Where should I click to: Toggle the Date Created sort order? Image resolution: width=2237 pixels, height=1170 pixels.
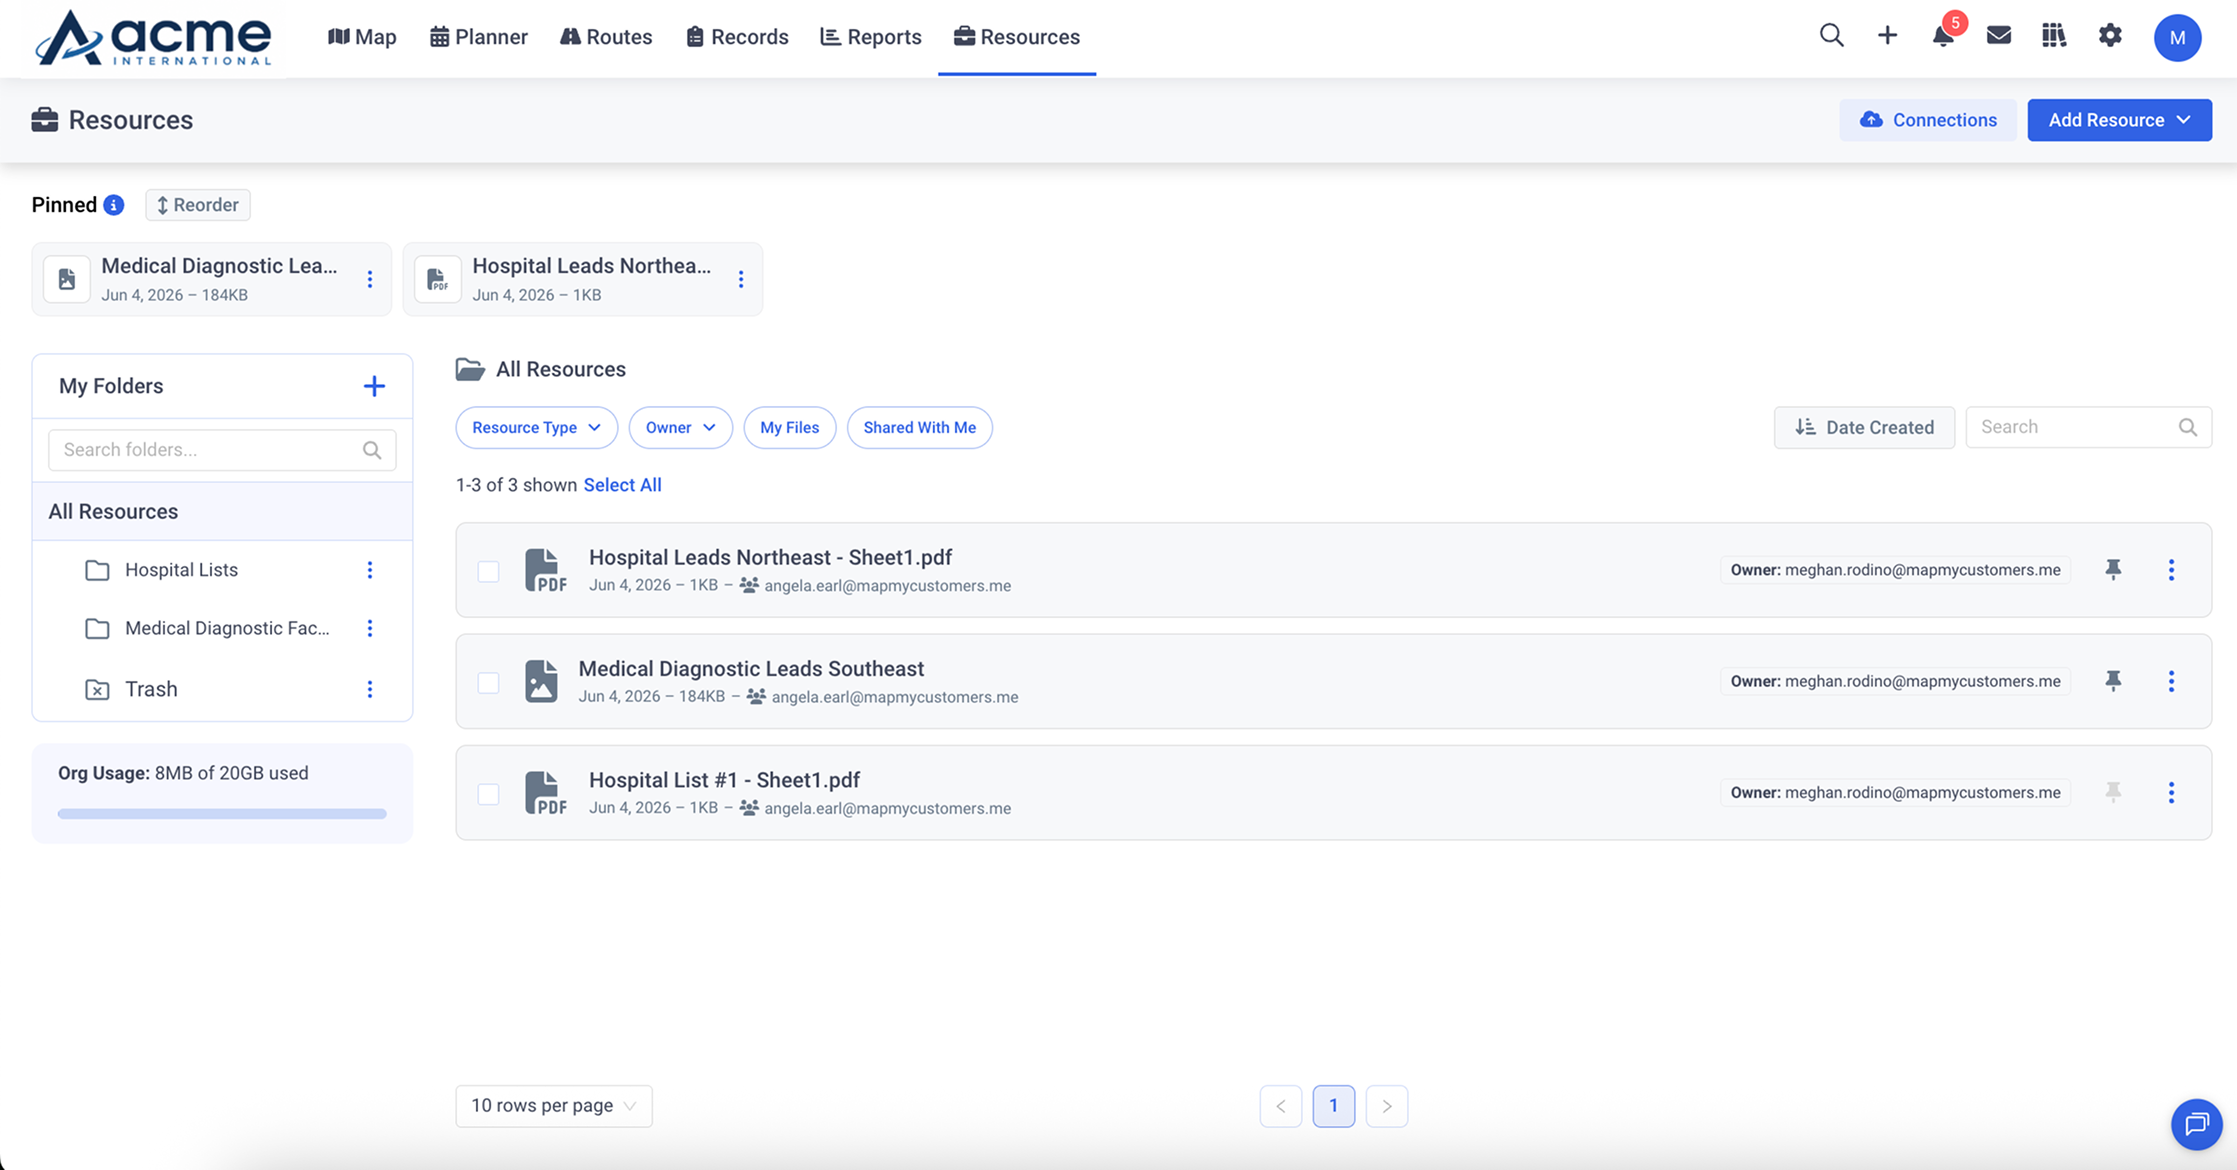click(x=1864, y=427)
